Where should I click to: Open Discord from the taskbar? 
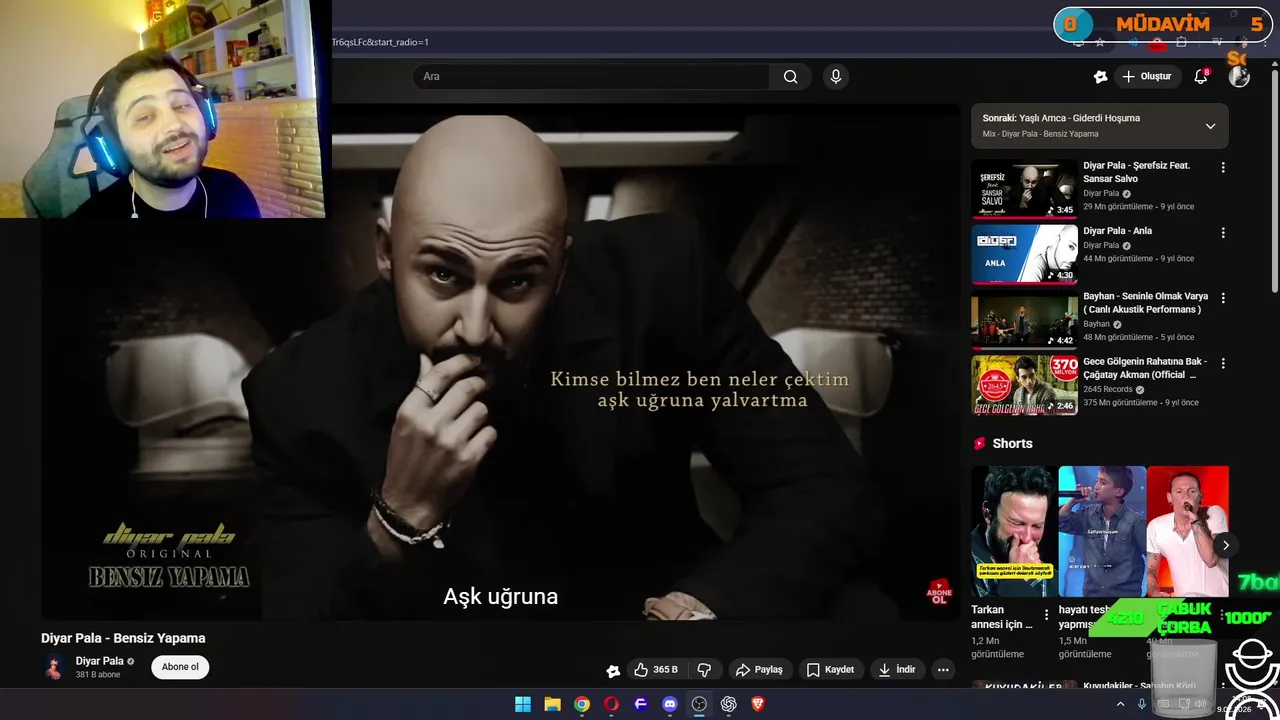670,704
